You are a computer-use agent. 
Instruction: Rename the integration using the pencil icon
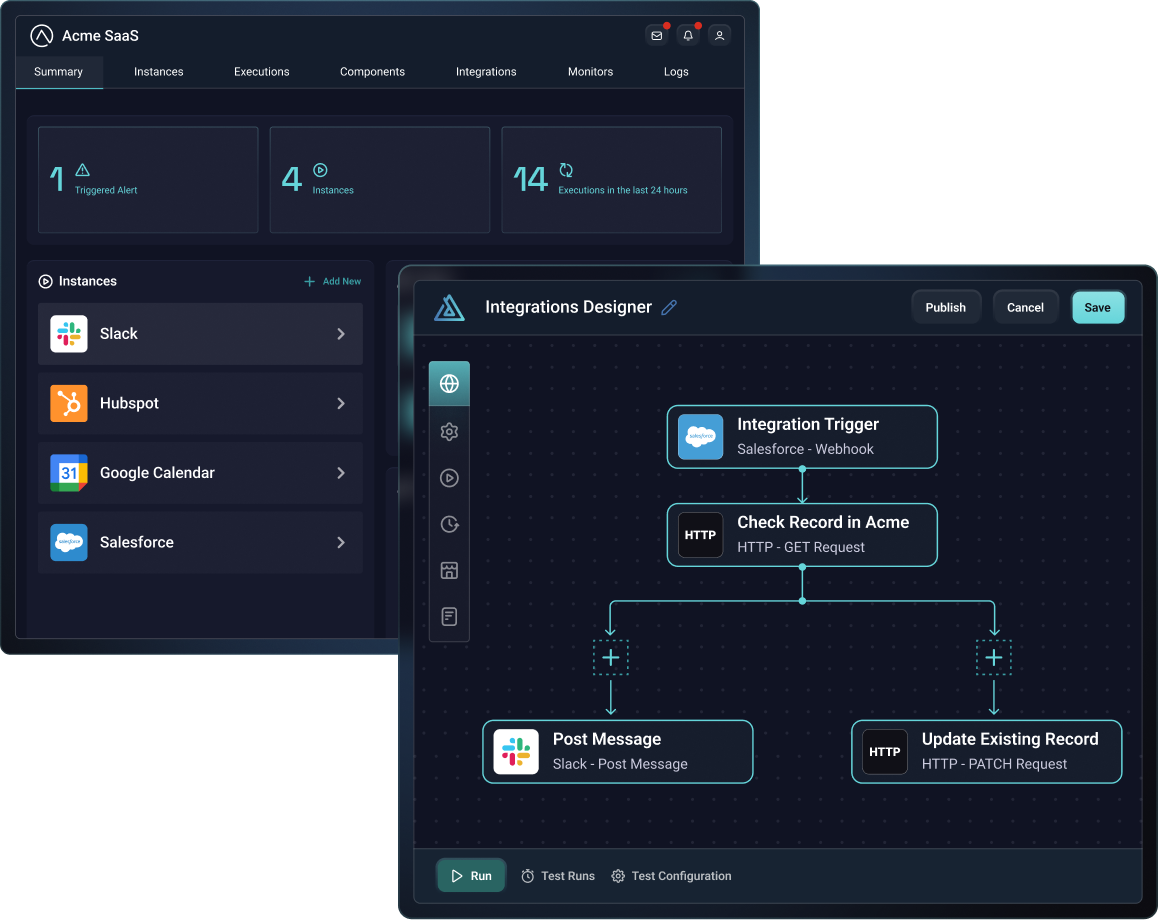coord(668,307)
